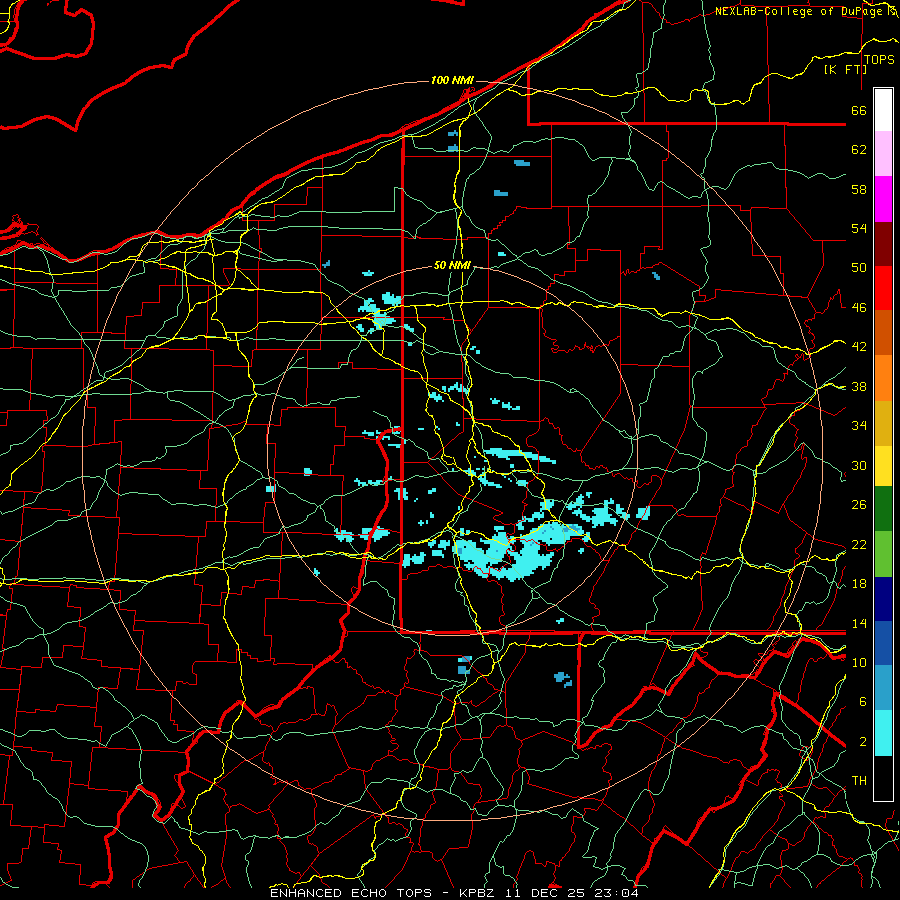Viewport: 900px width, 900px height.
Task: Click the '2' scale value label
Action: point(863,742)
